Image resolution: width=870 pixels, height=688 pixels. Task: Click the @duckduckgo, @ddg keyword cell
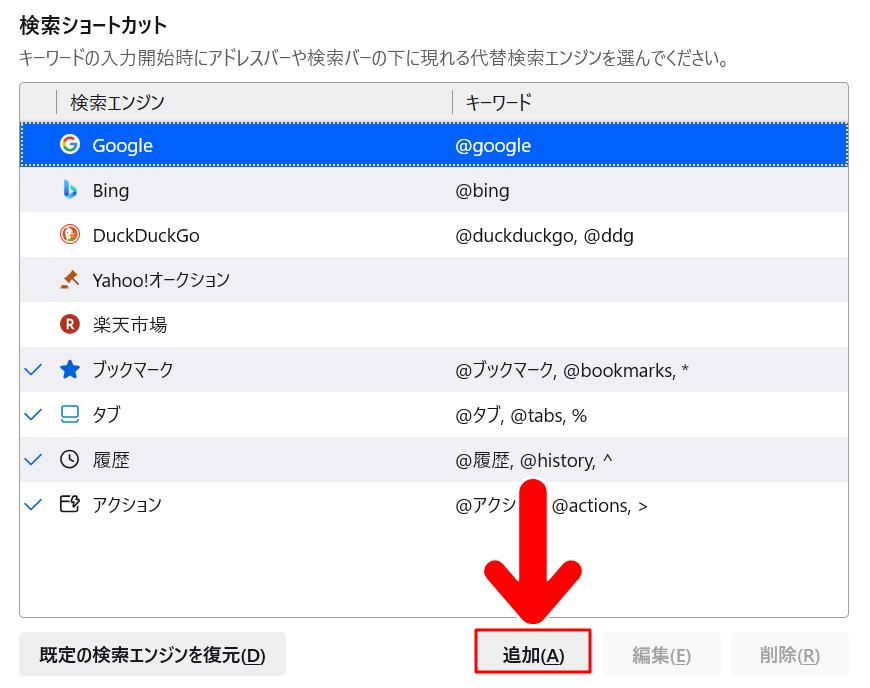tap(544, 236)
